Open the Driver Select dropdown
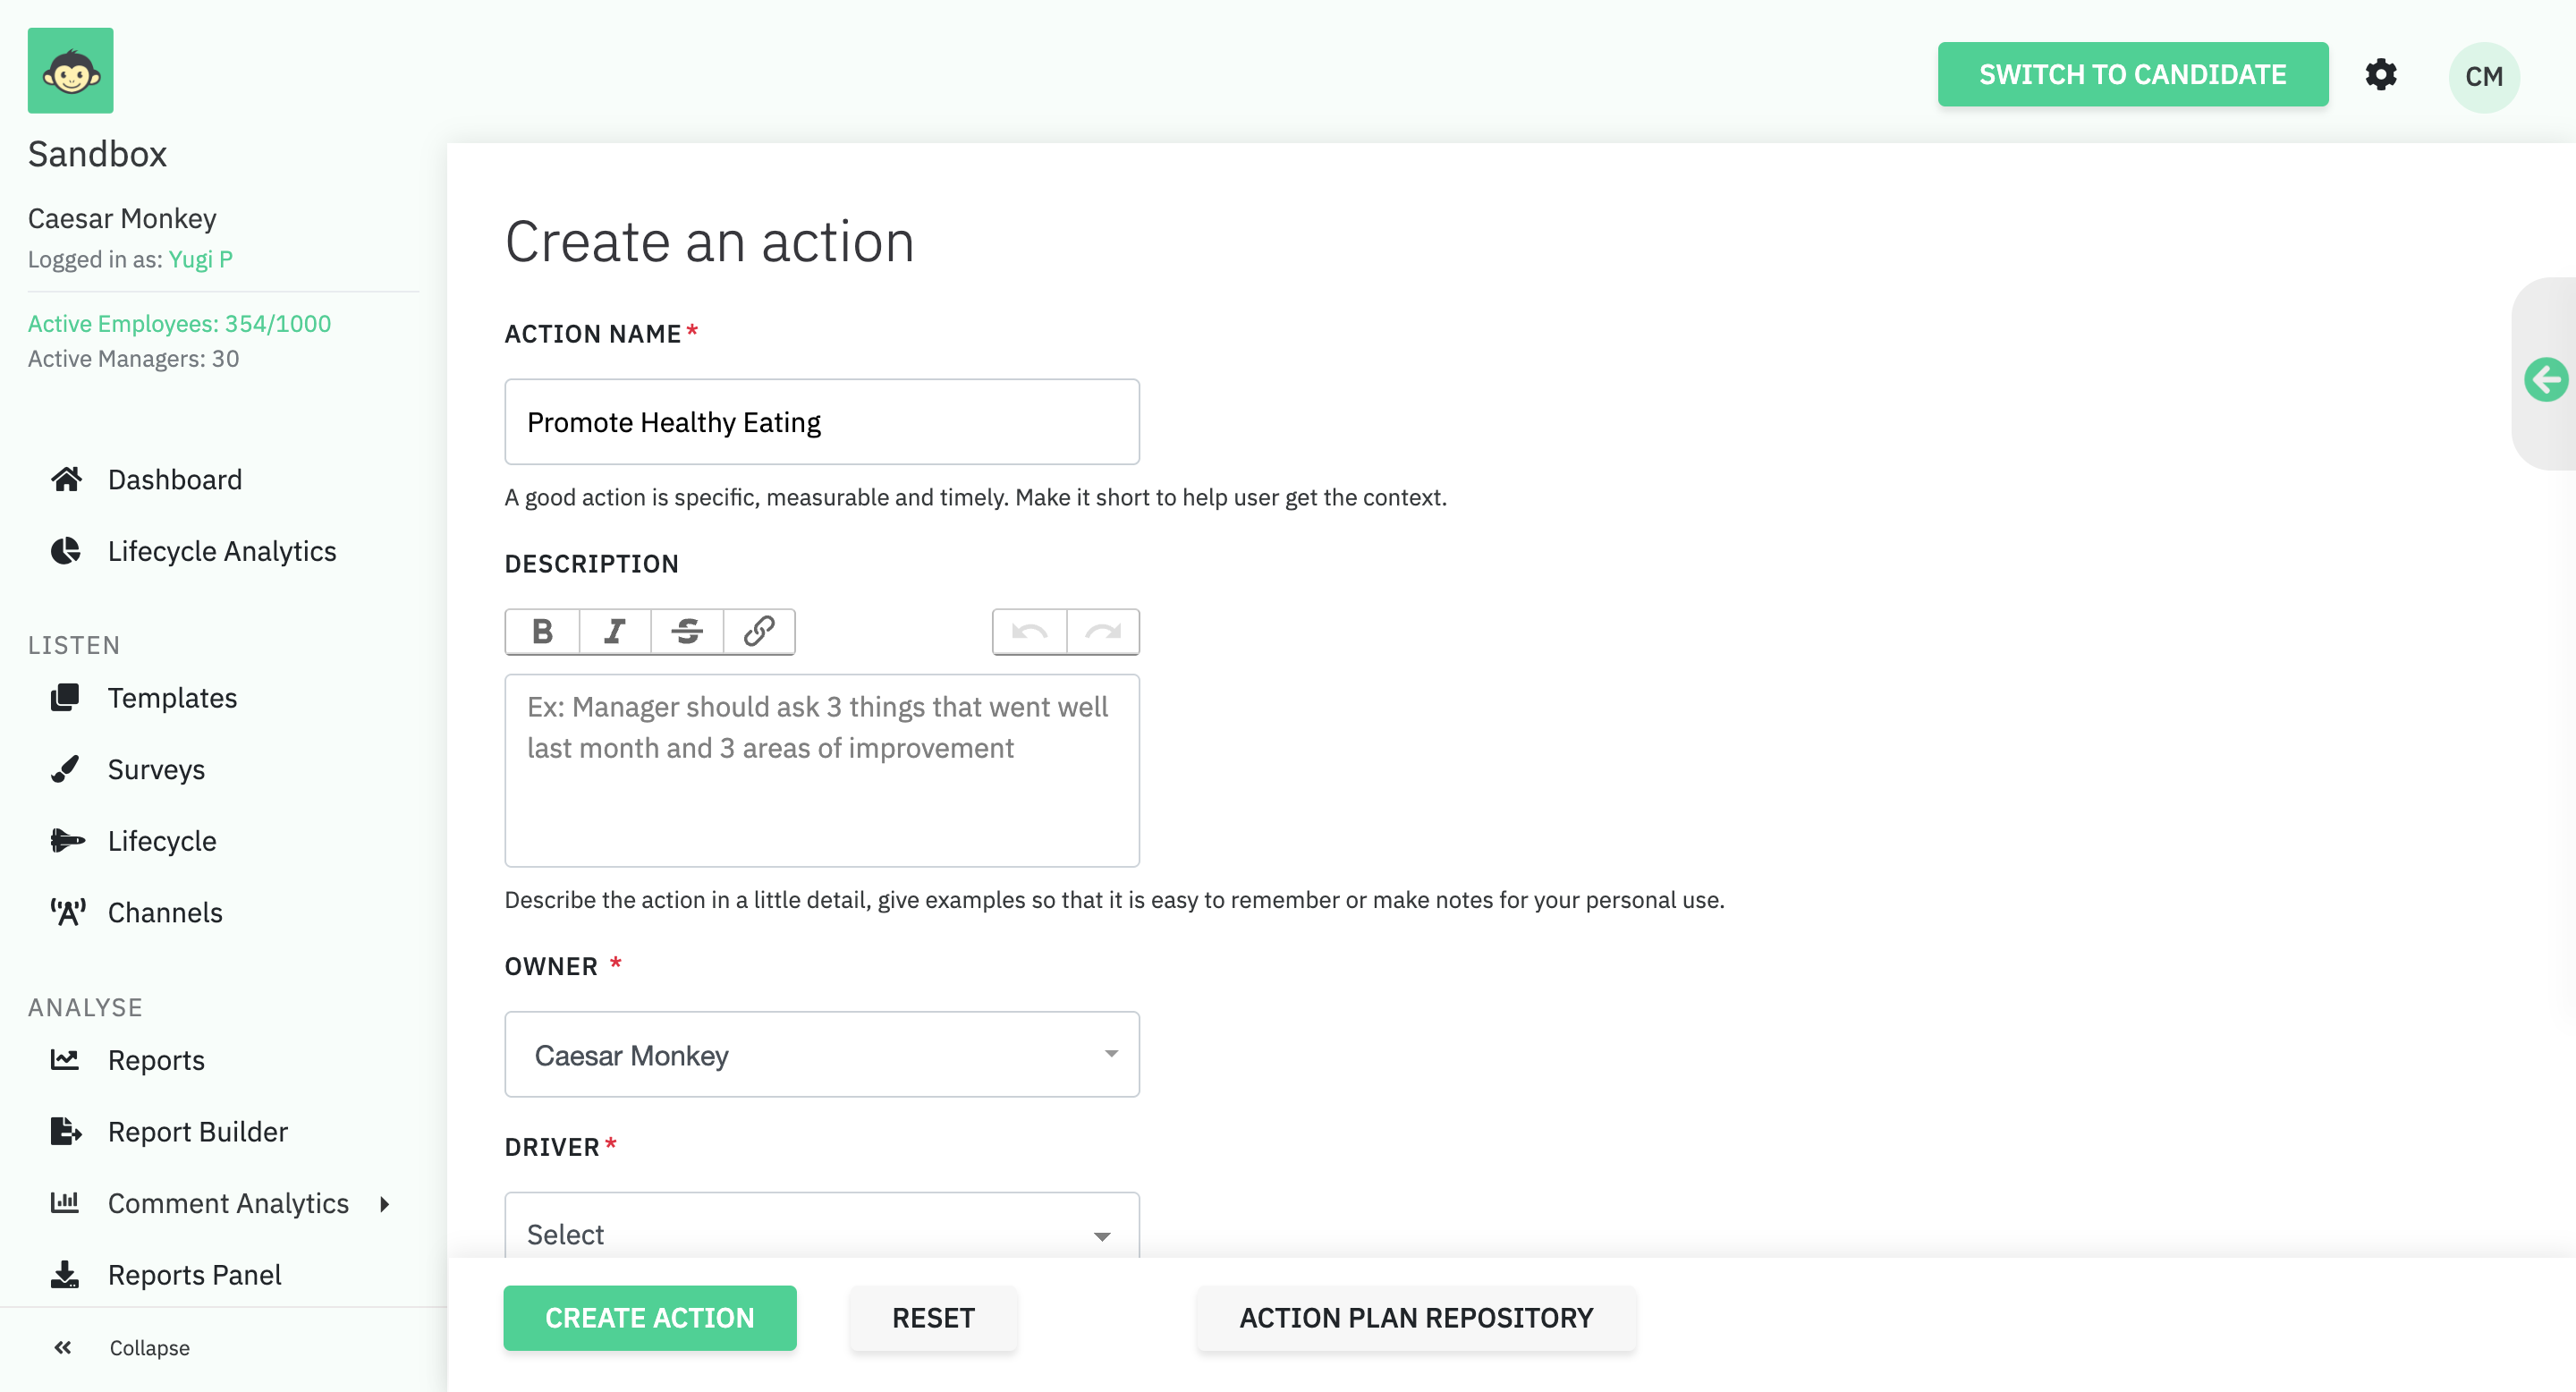 (x=821, y=1233)
